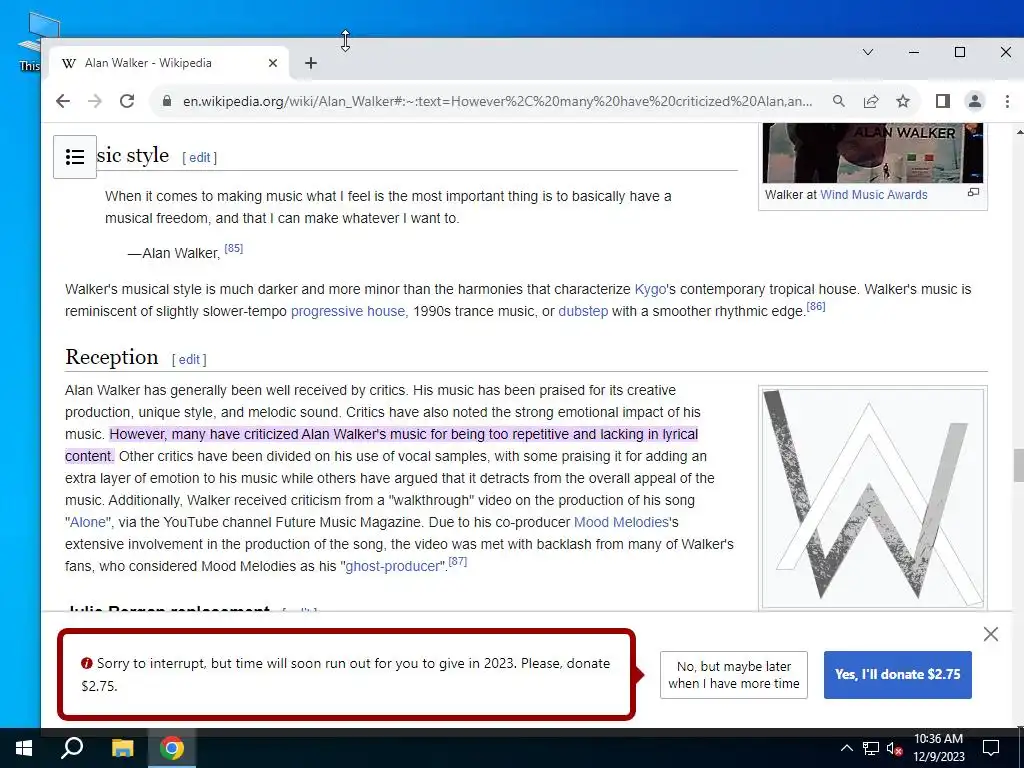Open the table of contents toggle icon

74,157
